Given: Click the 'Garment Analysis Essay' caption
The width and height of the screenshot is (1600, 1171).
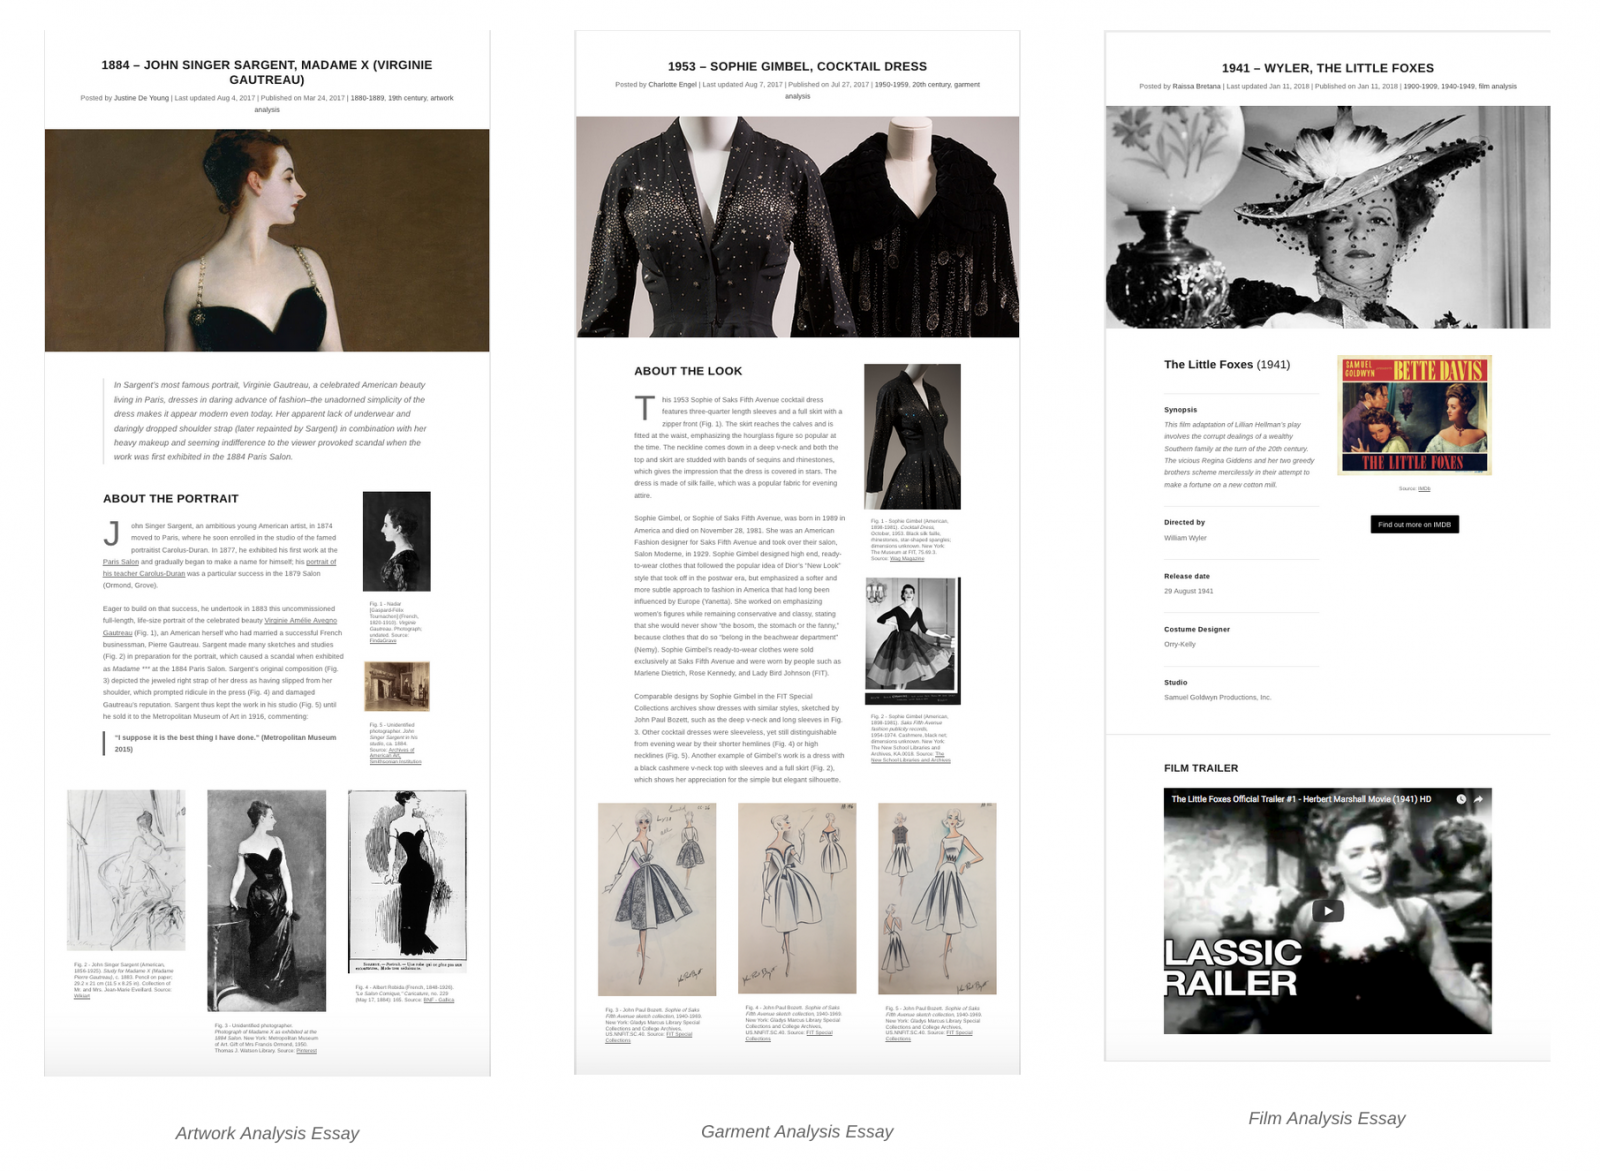Looking at the screenshot, I should click(797, 1131).
